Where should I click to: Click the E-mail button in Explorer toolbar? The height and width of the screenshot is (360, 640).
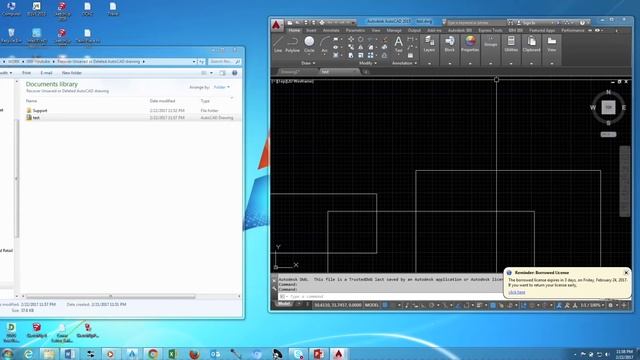(x=47, y=73)
